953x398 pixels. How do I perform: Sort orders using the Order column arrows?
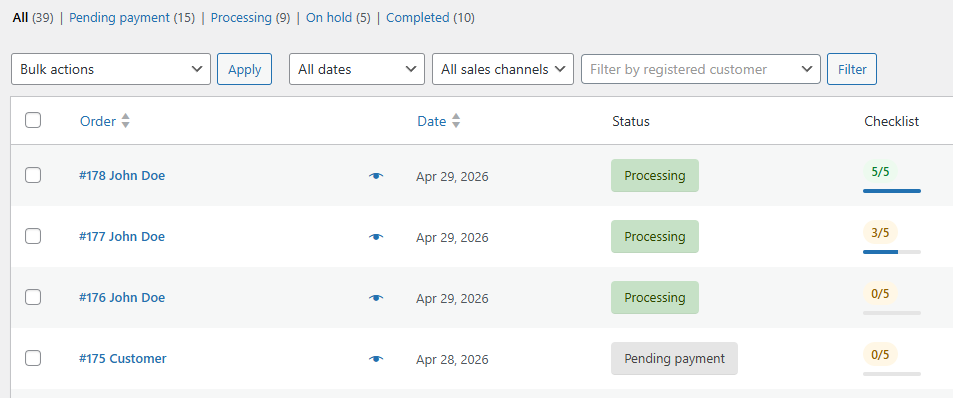point(125,121)
